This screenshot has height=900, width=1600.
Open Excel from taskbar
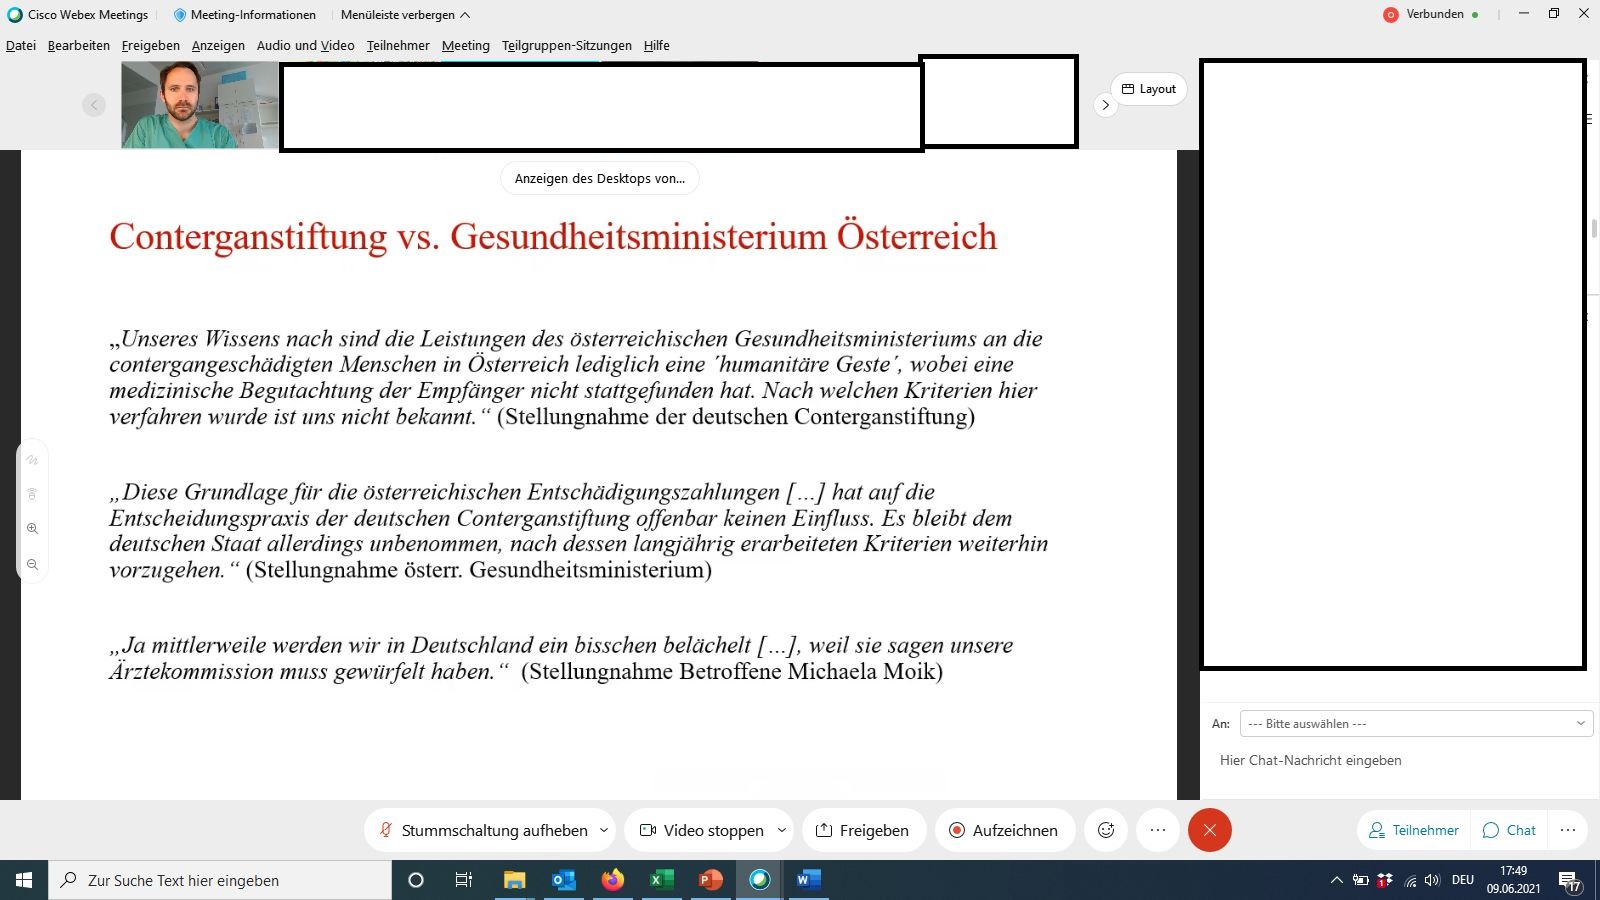(661, 880)
